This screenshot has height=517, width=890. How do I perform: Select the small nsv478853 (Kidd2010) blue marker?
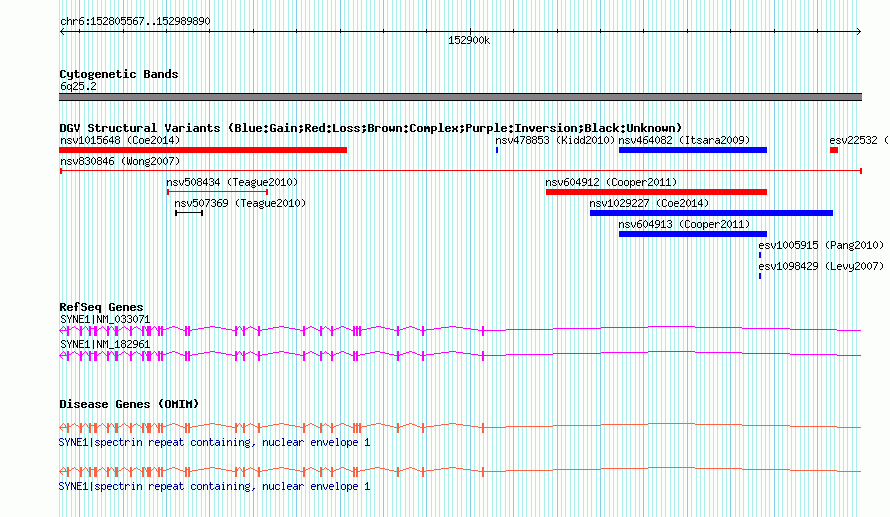tap(497, 150)
